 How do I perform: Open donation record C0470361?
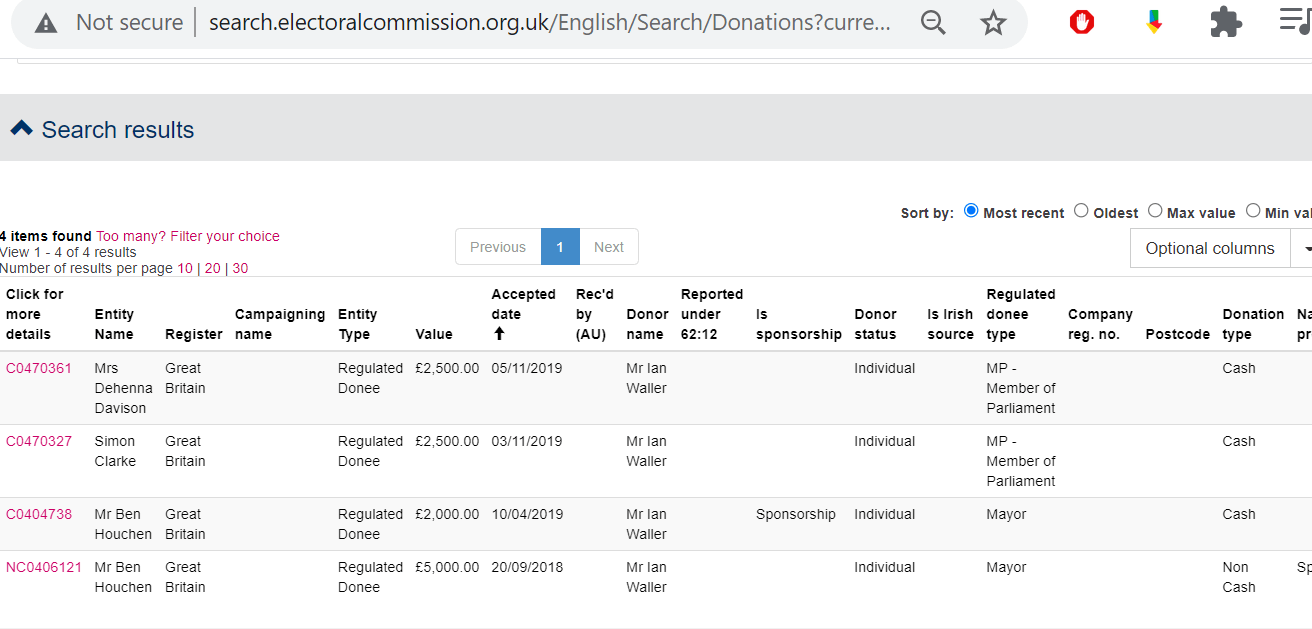tap(39, 368)
